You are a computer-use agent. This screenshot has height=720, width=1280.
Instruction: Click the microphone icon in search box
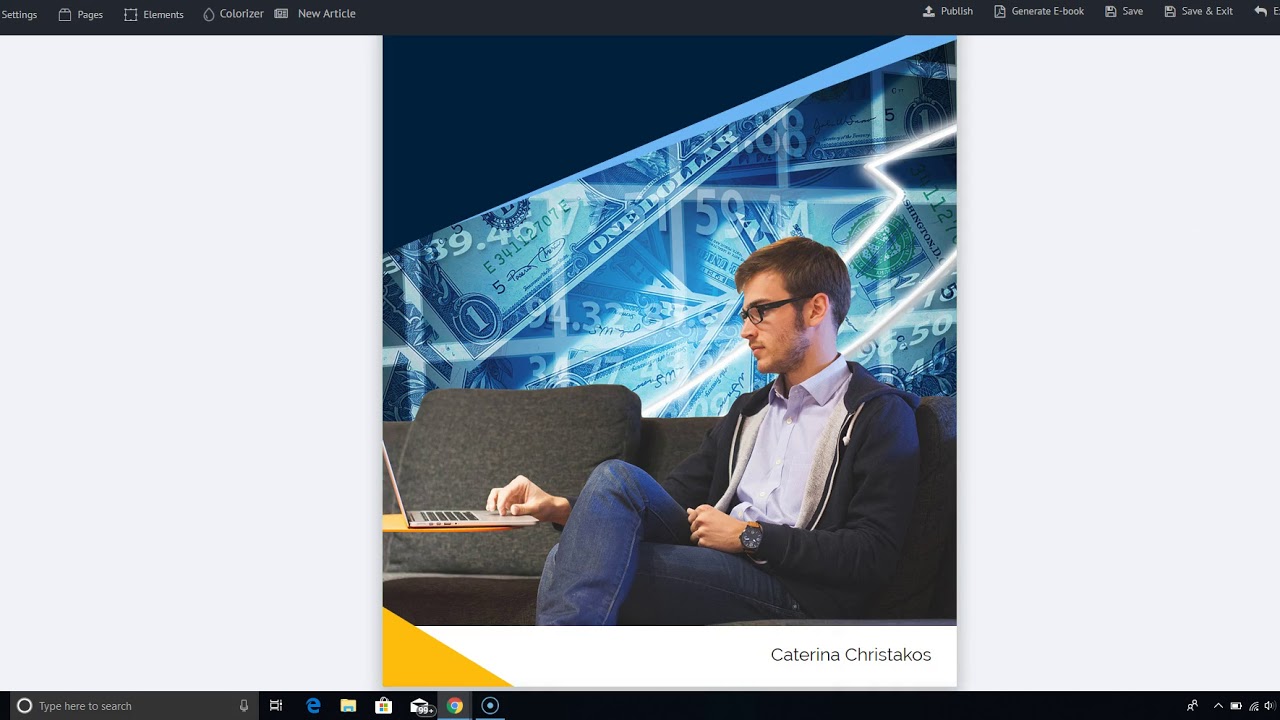tap(243, 706)
